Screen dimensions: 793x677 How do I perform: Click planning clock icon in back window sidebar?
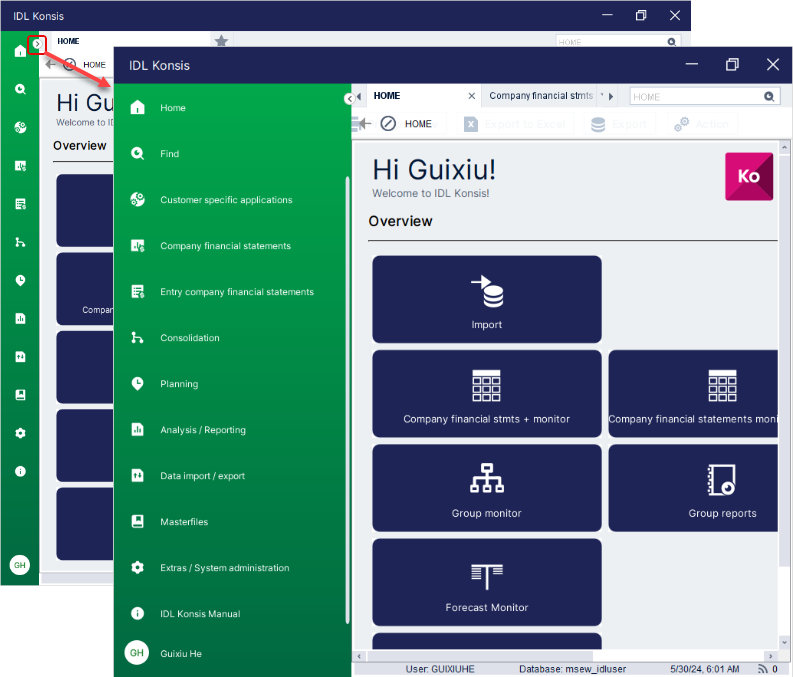(x=20, y=281)
